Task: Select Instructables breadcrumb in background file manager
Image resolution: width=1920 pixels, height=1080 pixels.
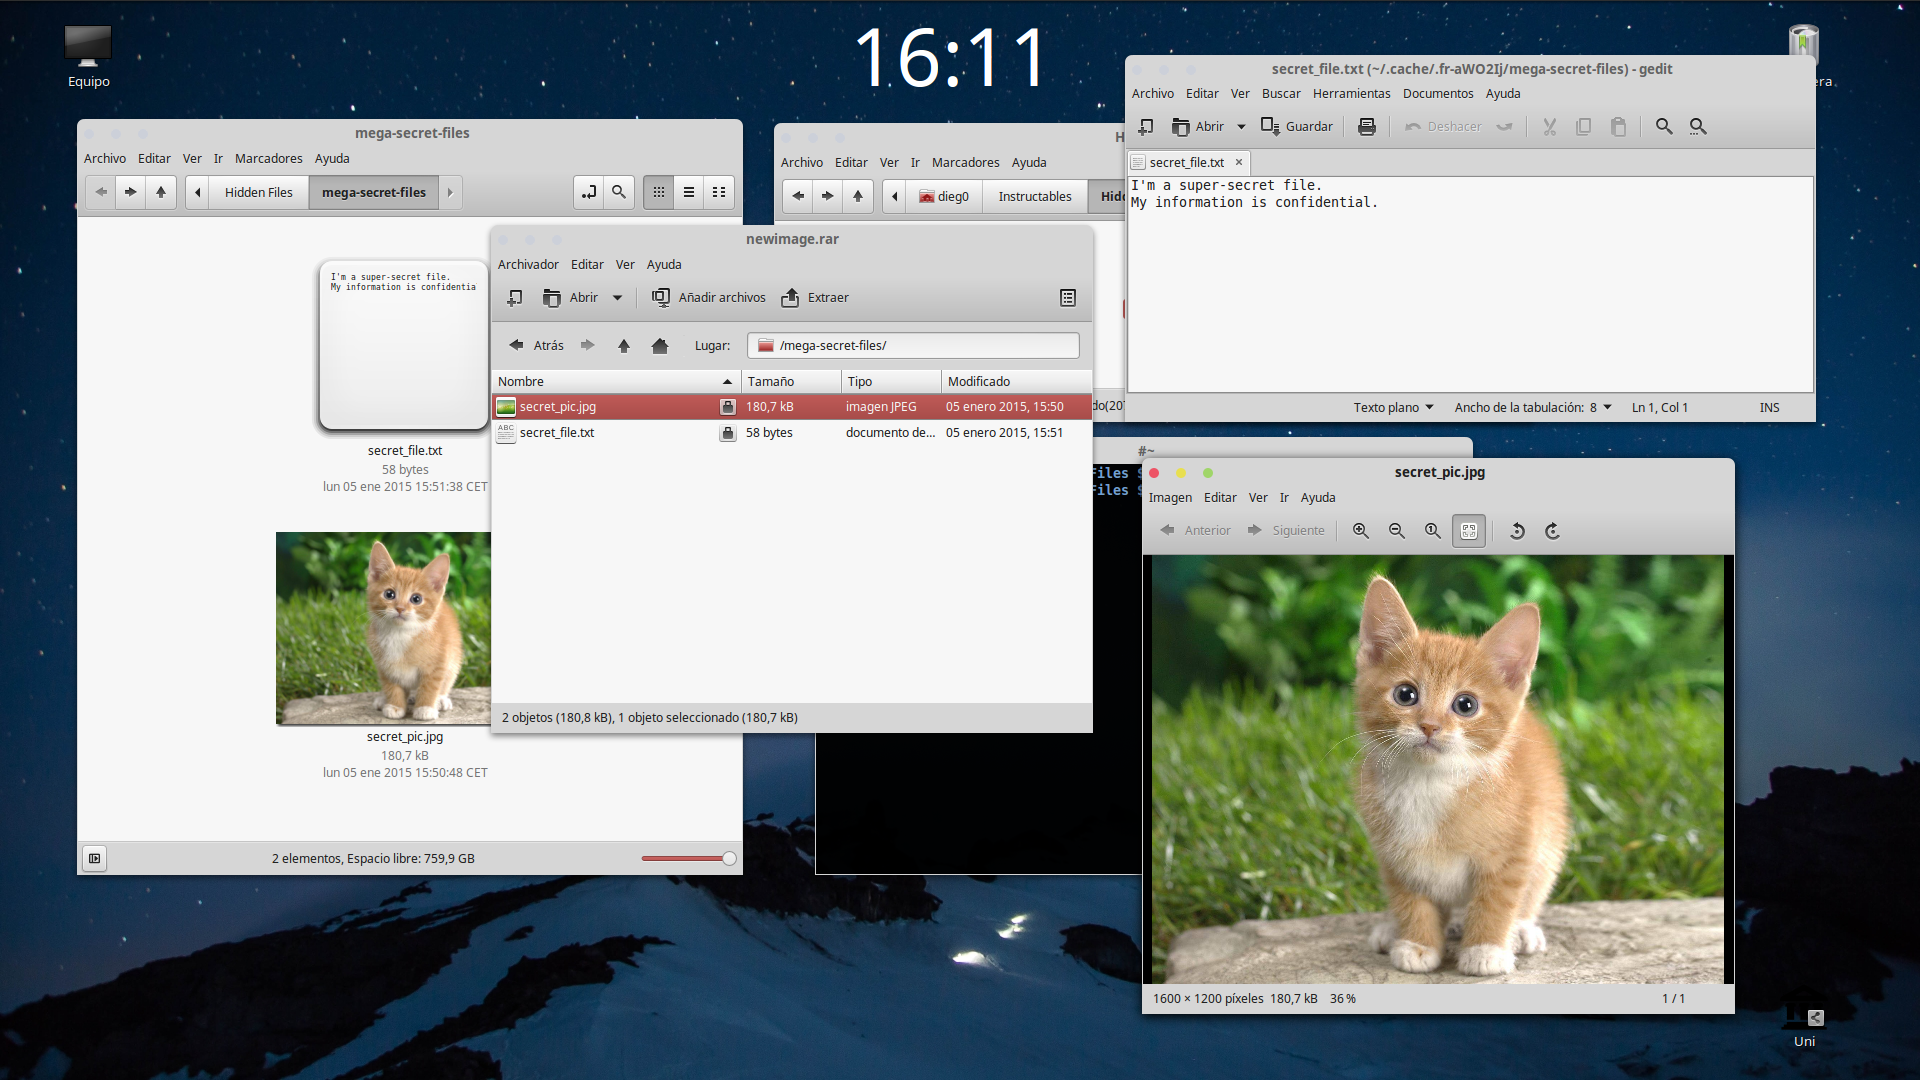Action: (1035, 196)
